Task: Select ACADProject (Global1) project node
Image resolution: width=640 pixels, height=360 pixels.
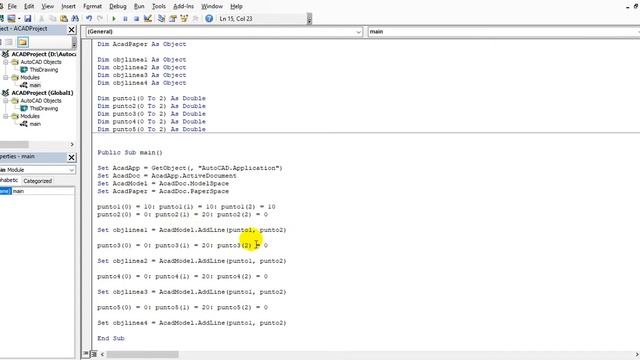Action: [42, 93]
